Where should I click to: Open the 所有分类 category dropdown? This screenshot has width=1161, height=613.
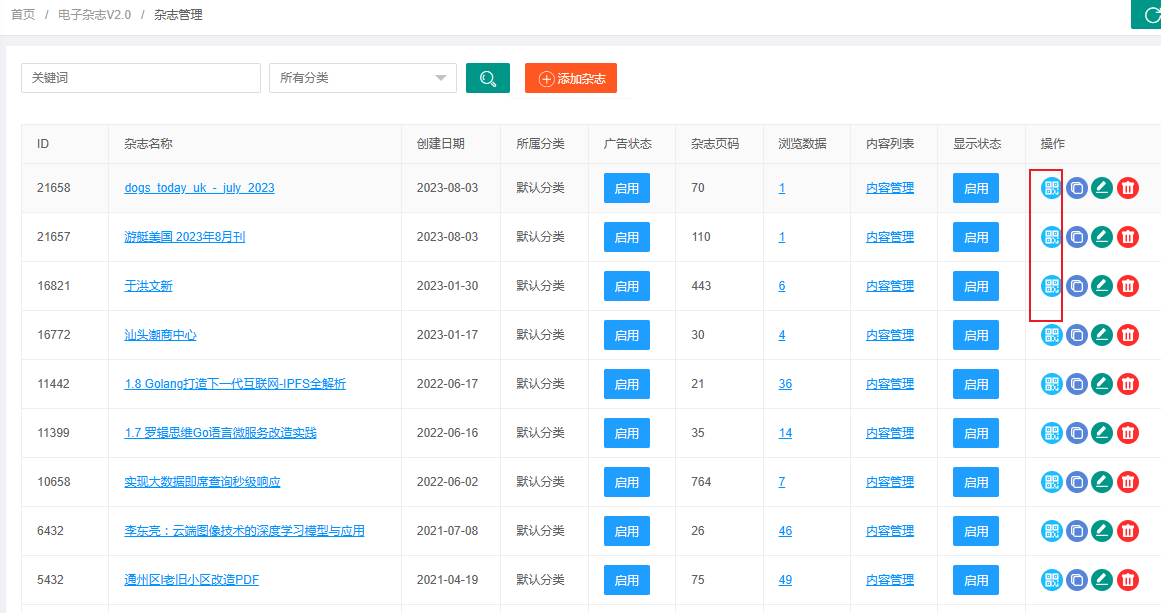(x=362, y=78)
